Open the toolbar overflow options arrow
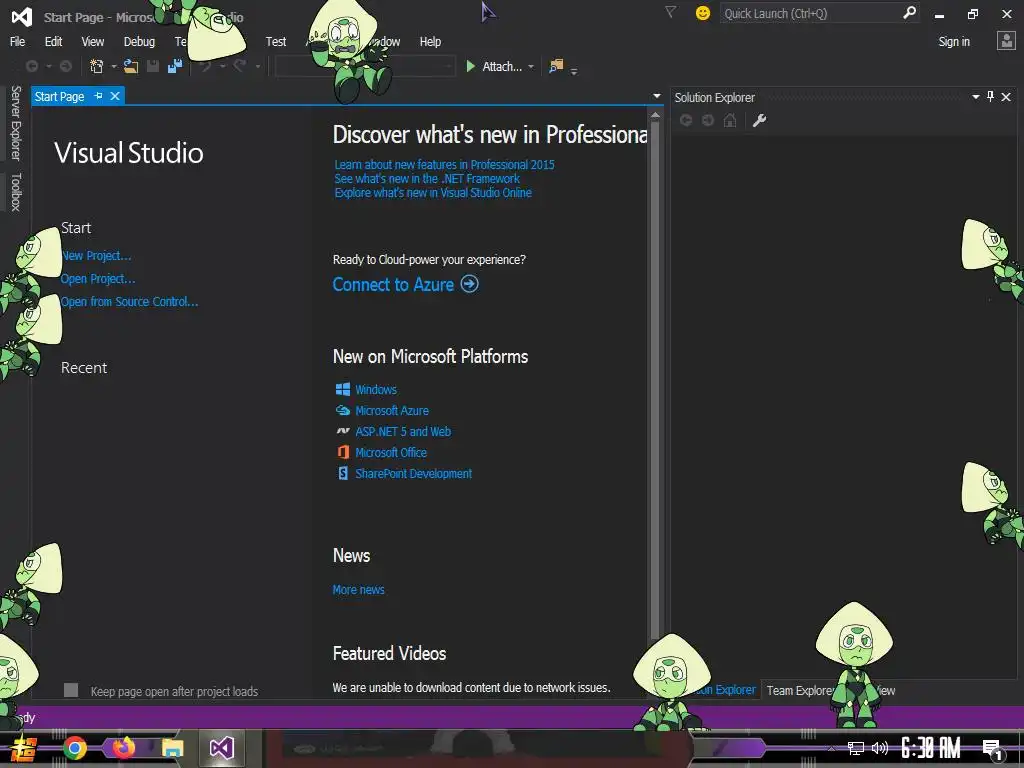This screenshot has height=768, width=1024. [574, 71]
